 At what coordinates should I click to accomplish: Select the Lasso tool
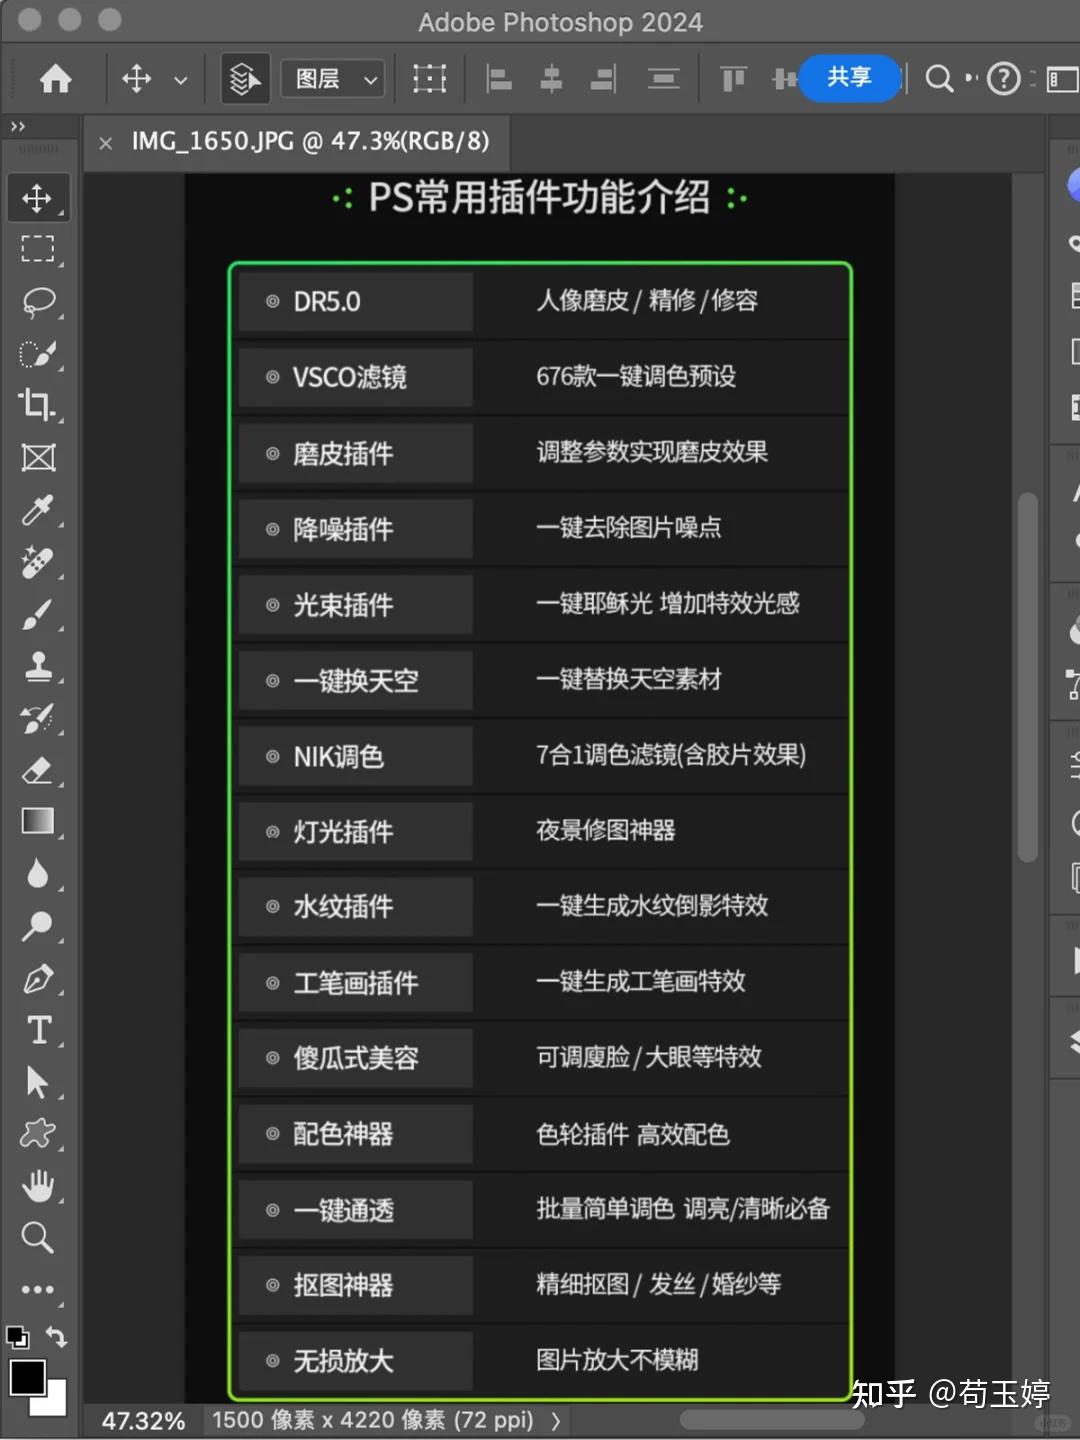38,301
